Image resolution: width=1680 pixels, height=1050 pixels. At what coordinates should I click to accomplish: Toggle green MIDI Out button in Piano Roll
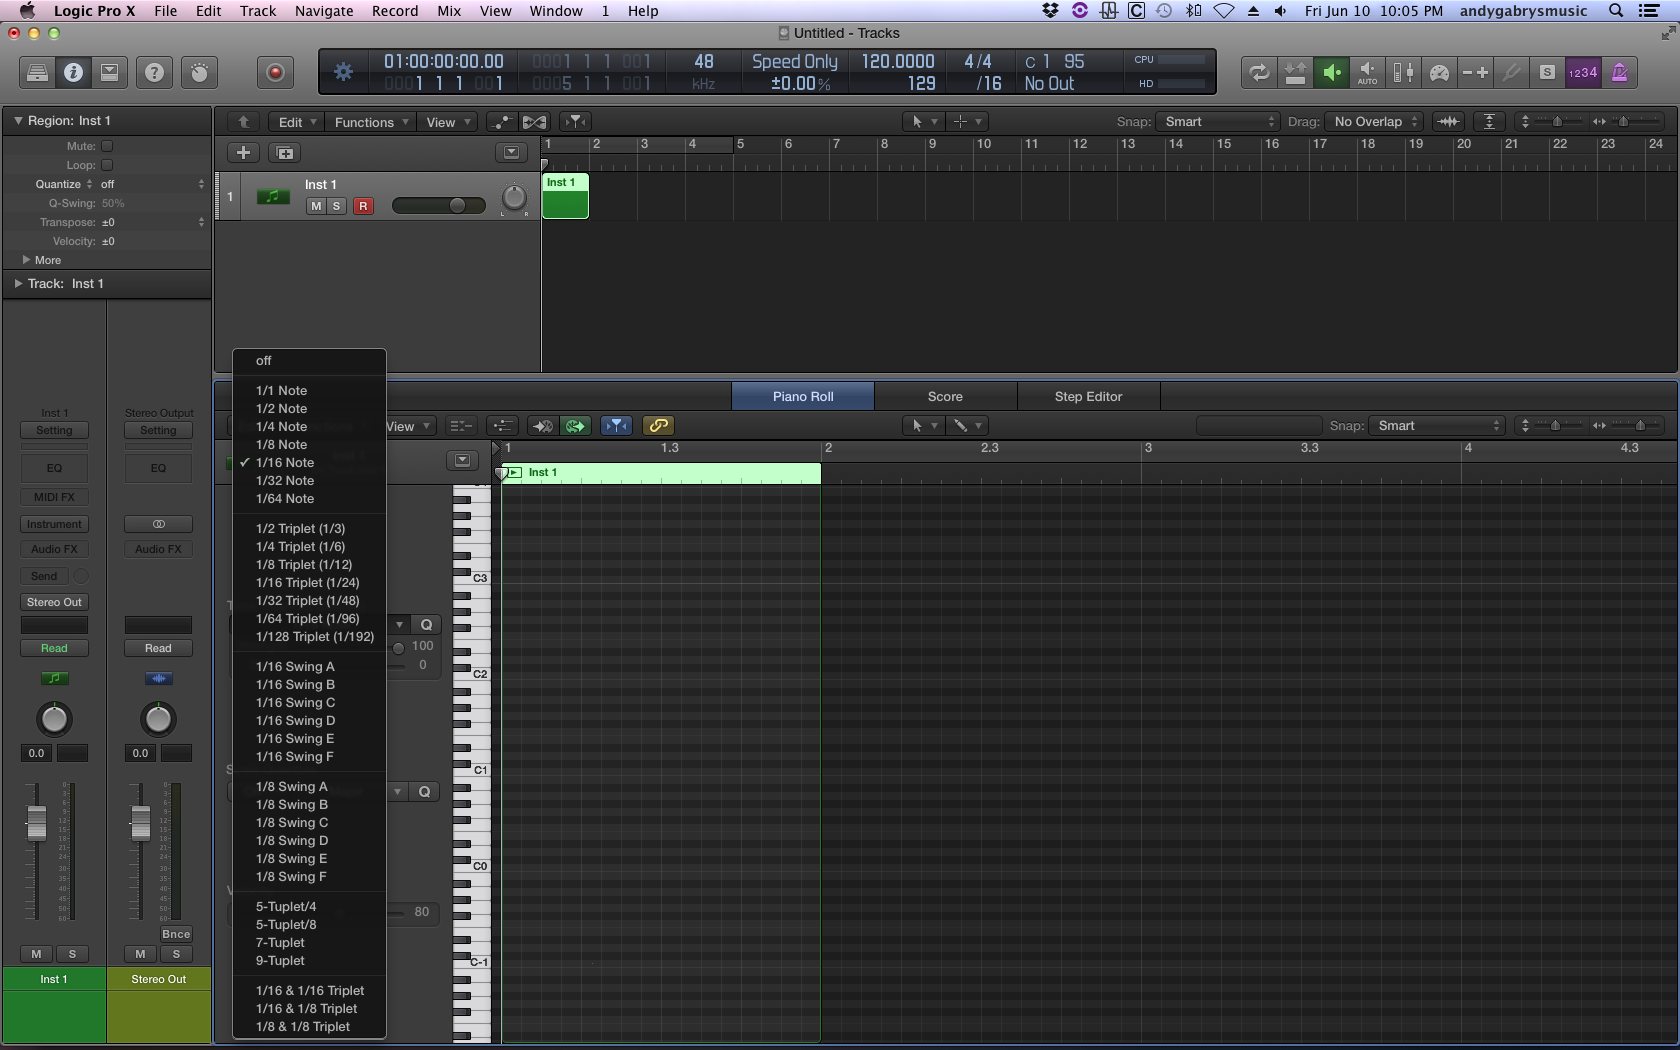coord(575,426)
